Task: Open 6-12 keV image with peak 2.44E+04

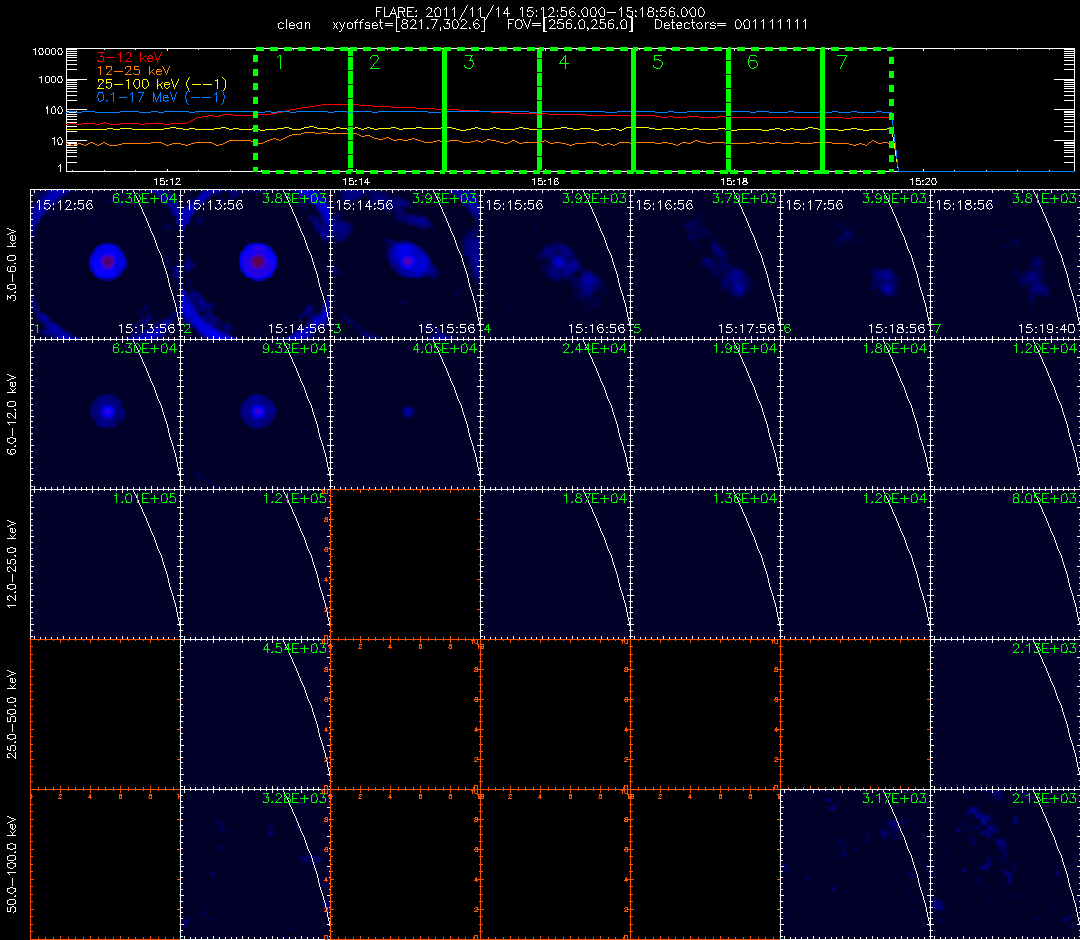Action: tap(555, 415)
